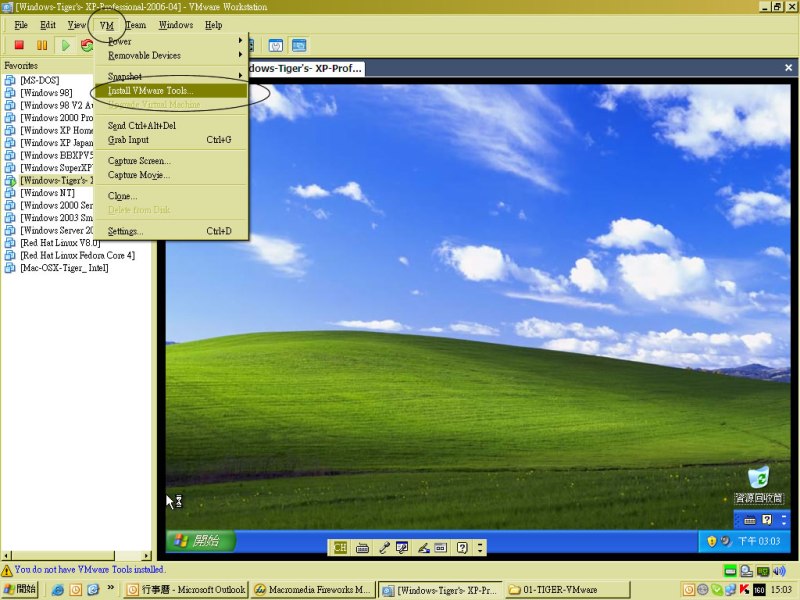Open options arrow on docked IME bar
The height and width of the screenshot is (600, 800).
pos(480,548)
